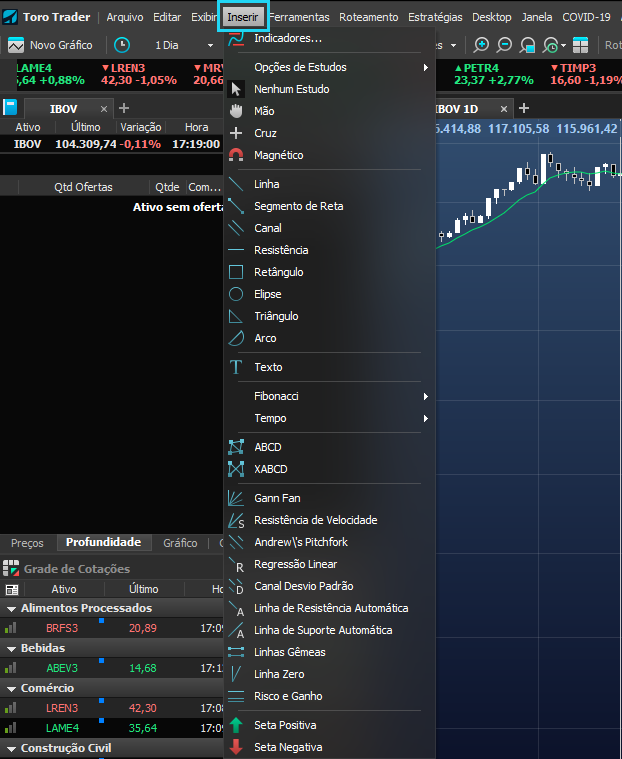Pick the Elipse drawing tool
Viewport: 622px width, 759px height.
[329, 294]
